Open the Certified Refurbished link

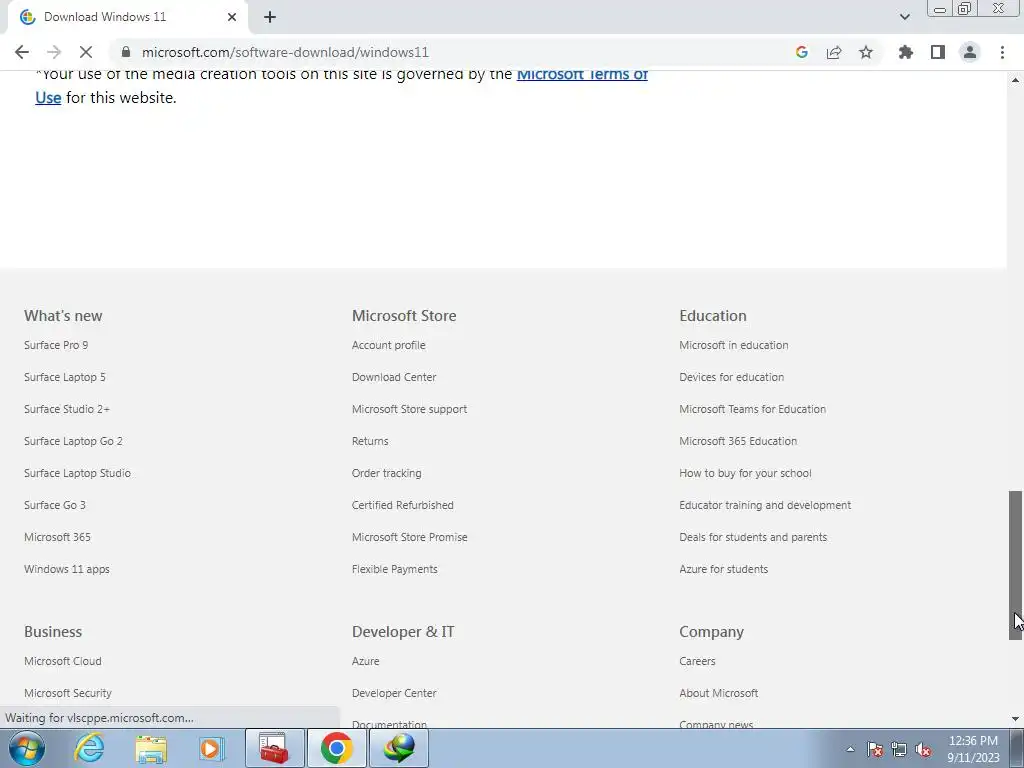(403, 505)
